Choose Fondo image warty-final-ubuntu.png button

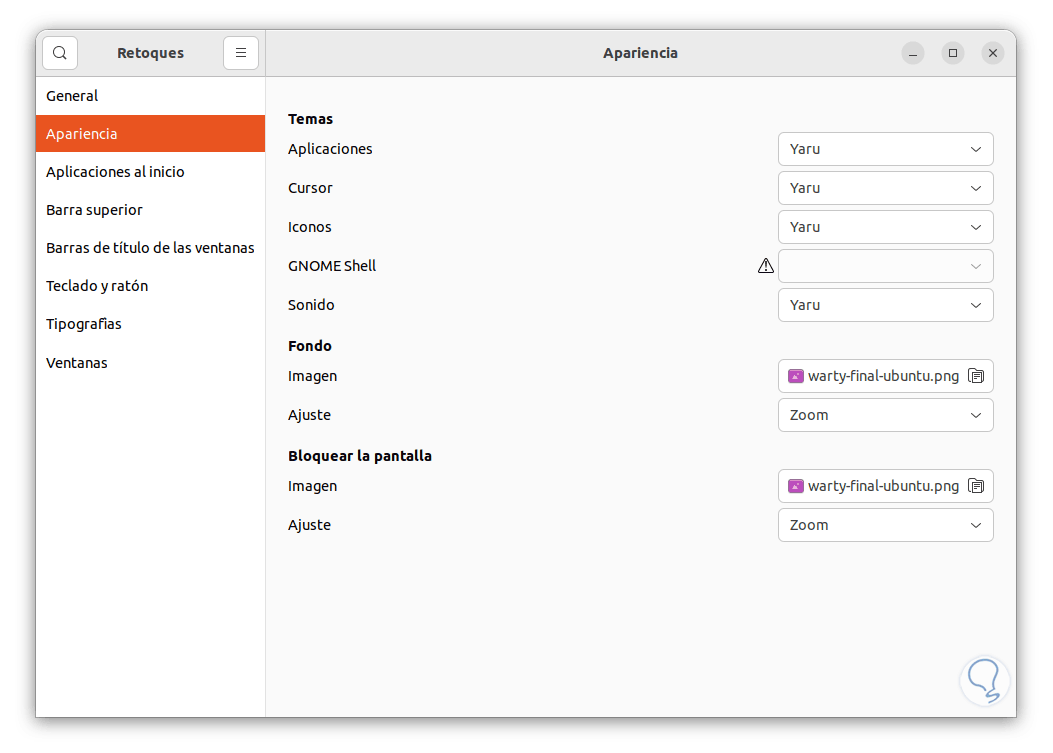click(880, 376)
